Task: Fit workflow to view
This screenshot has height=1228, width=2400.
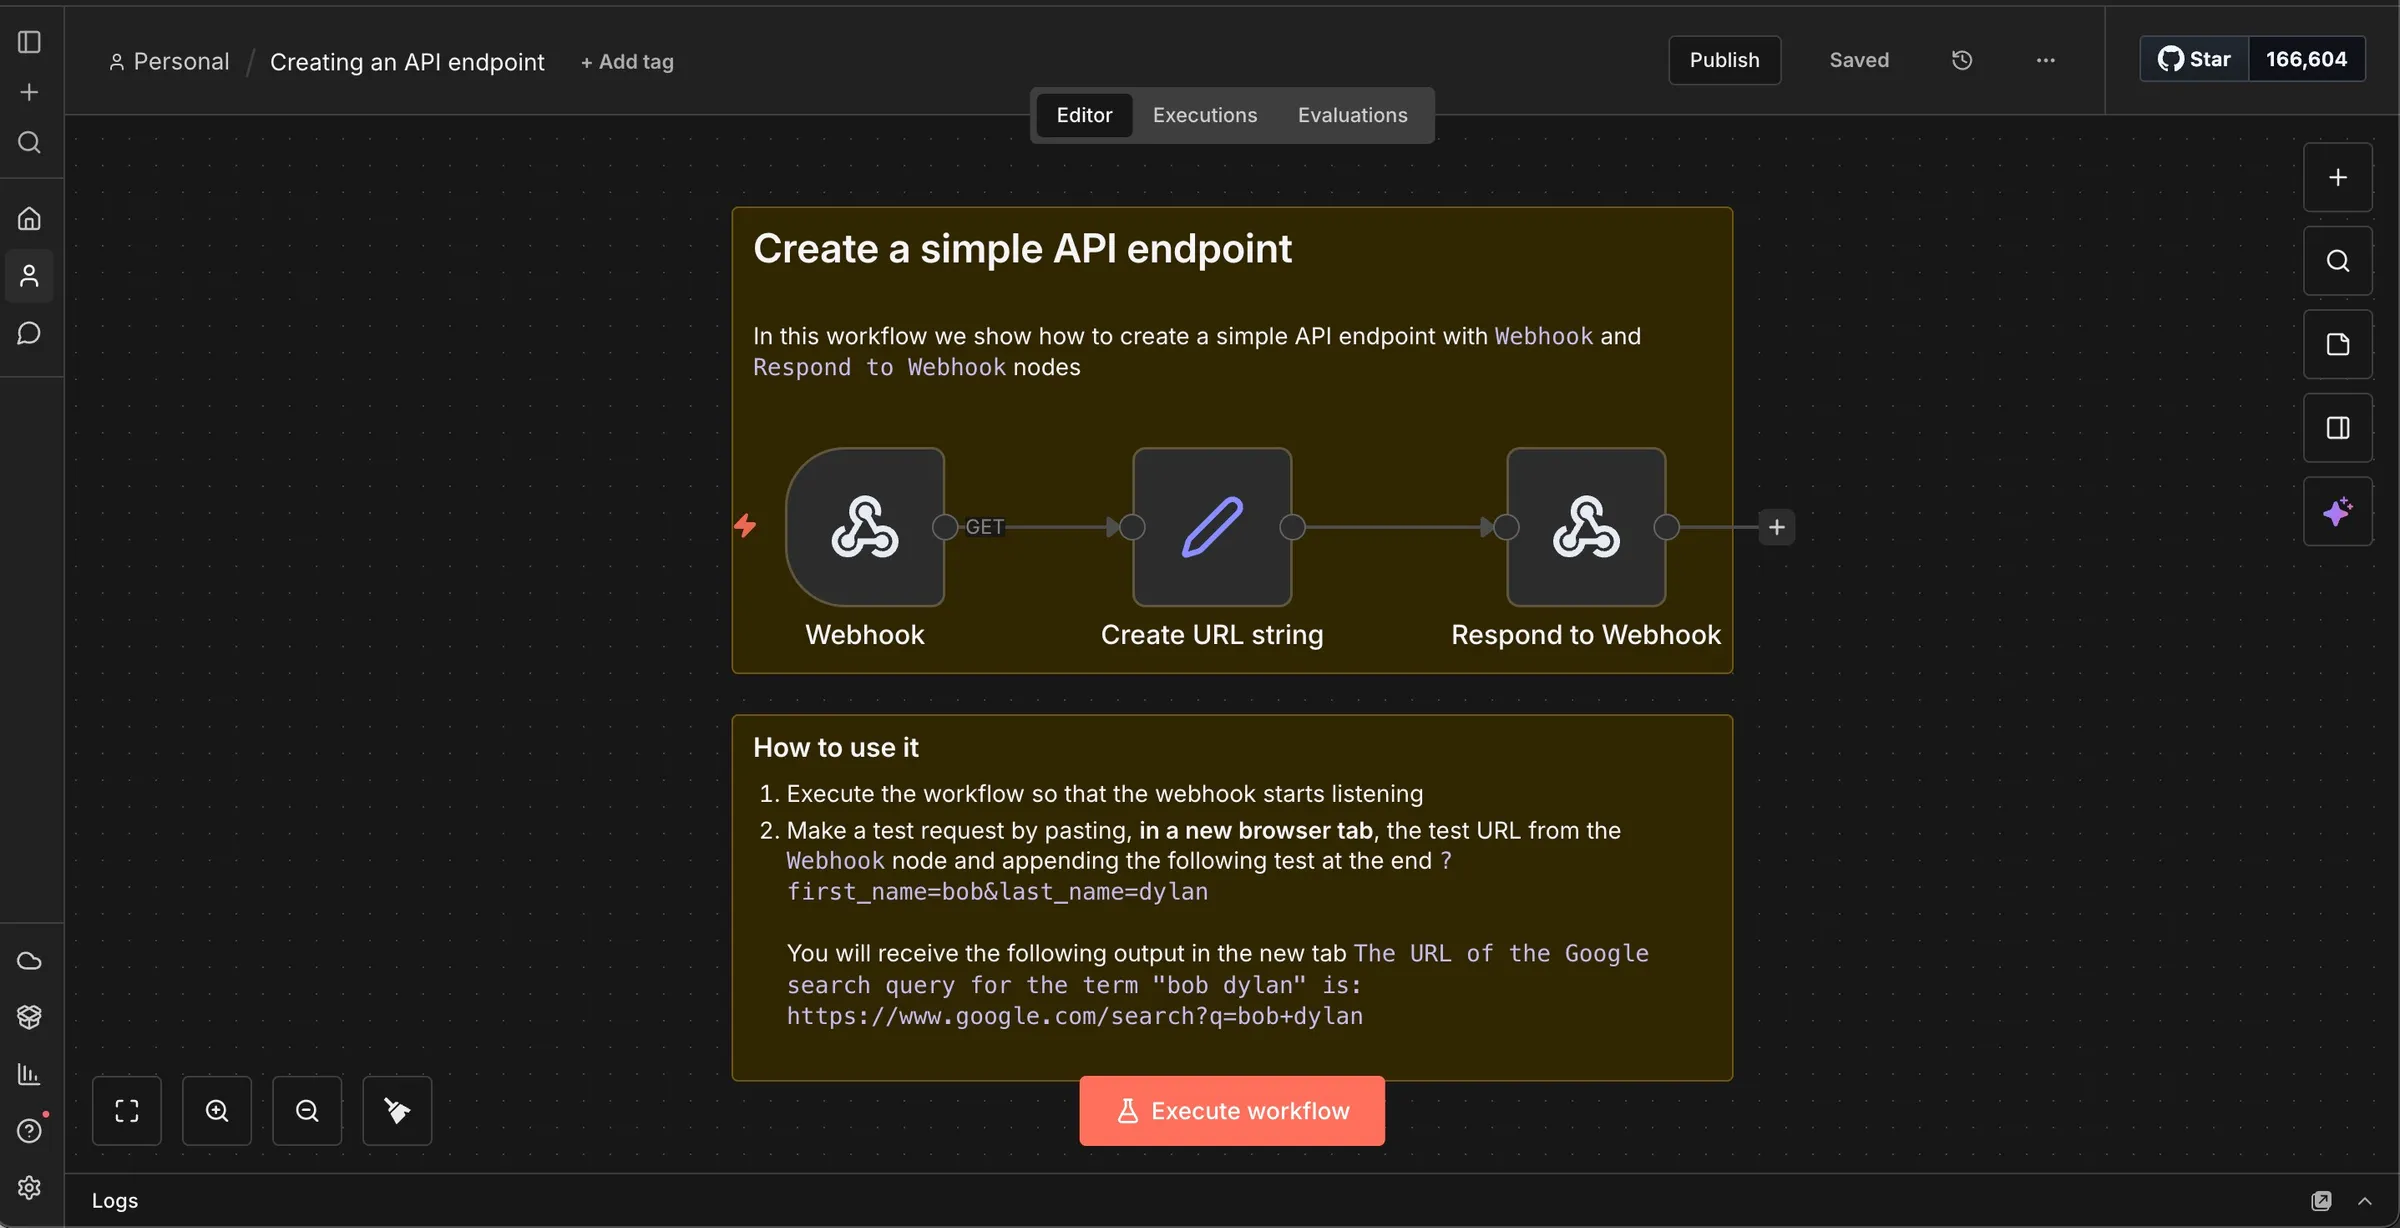Action: (x=127, y=1111)
